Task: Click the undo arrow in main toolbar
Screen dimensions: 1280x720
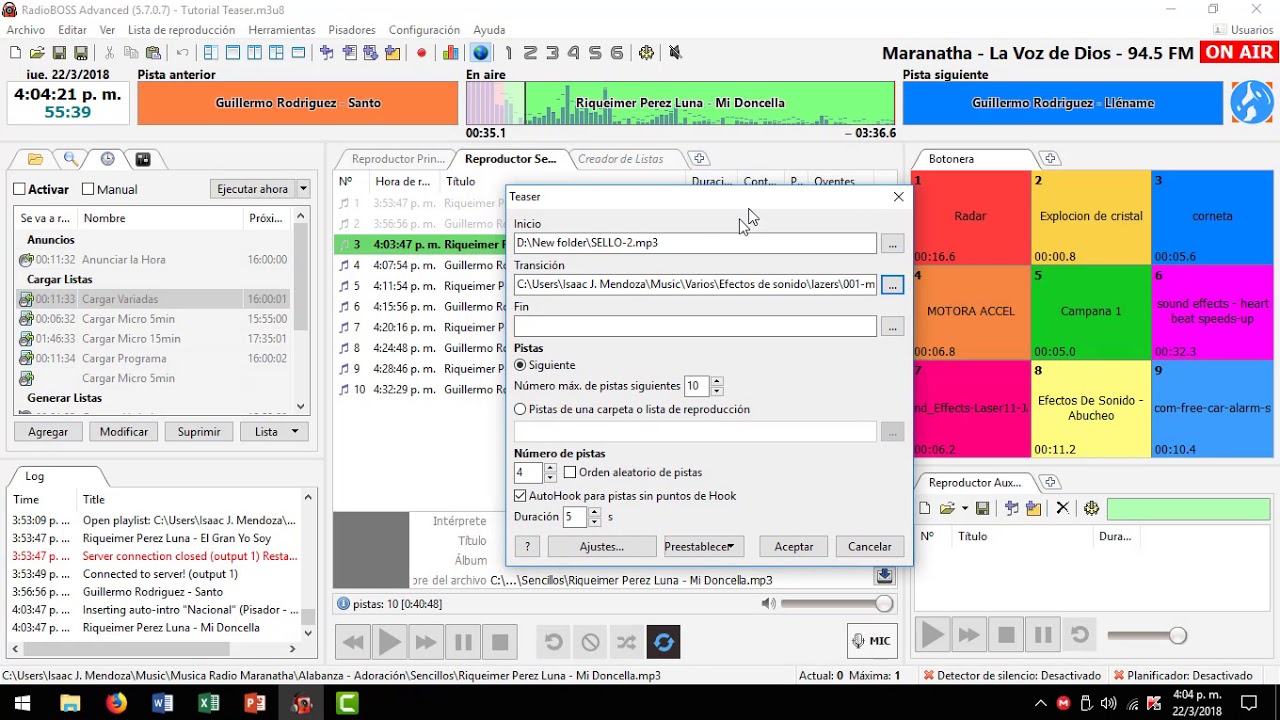Action: [x=182, y=53]
